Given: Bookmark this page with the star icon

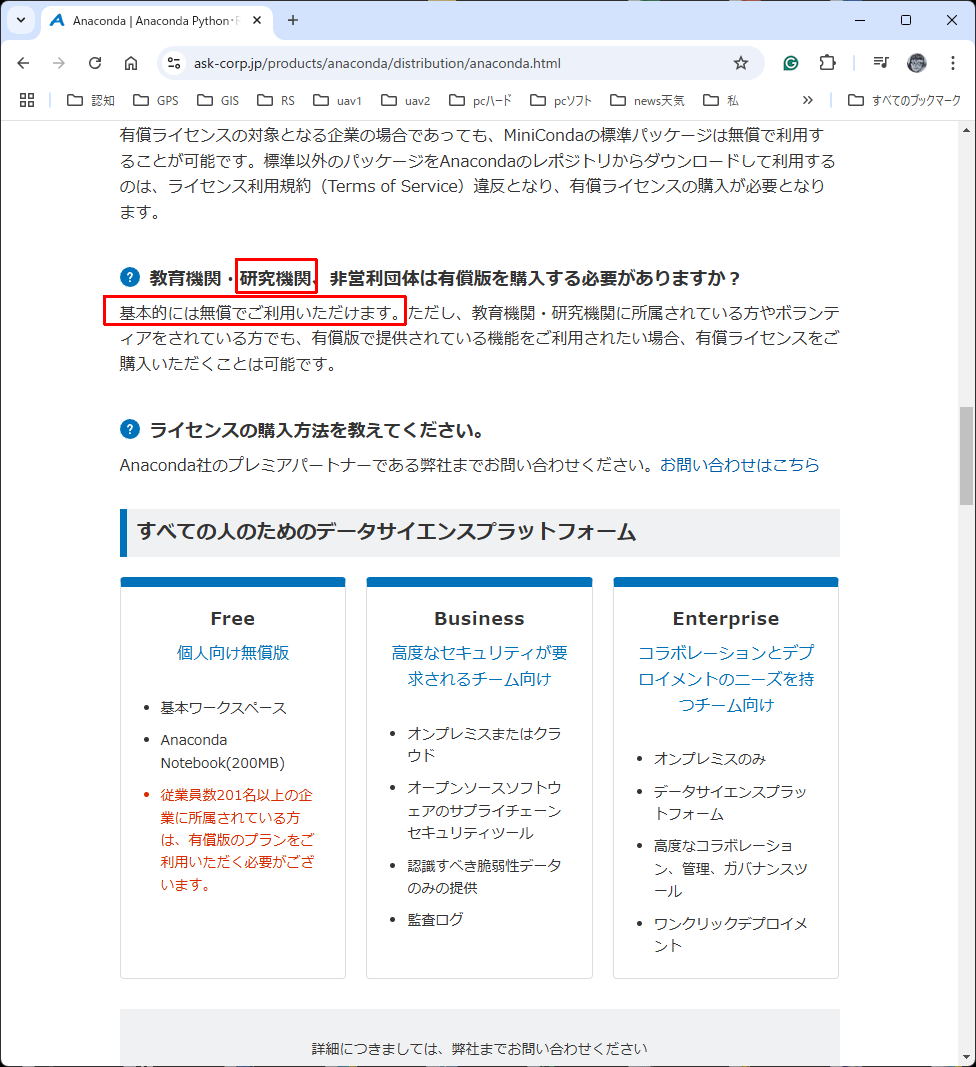Looking at the screenshot, I should click(741, 63).
